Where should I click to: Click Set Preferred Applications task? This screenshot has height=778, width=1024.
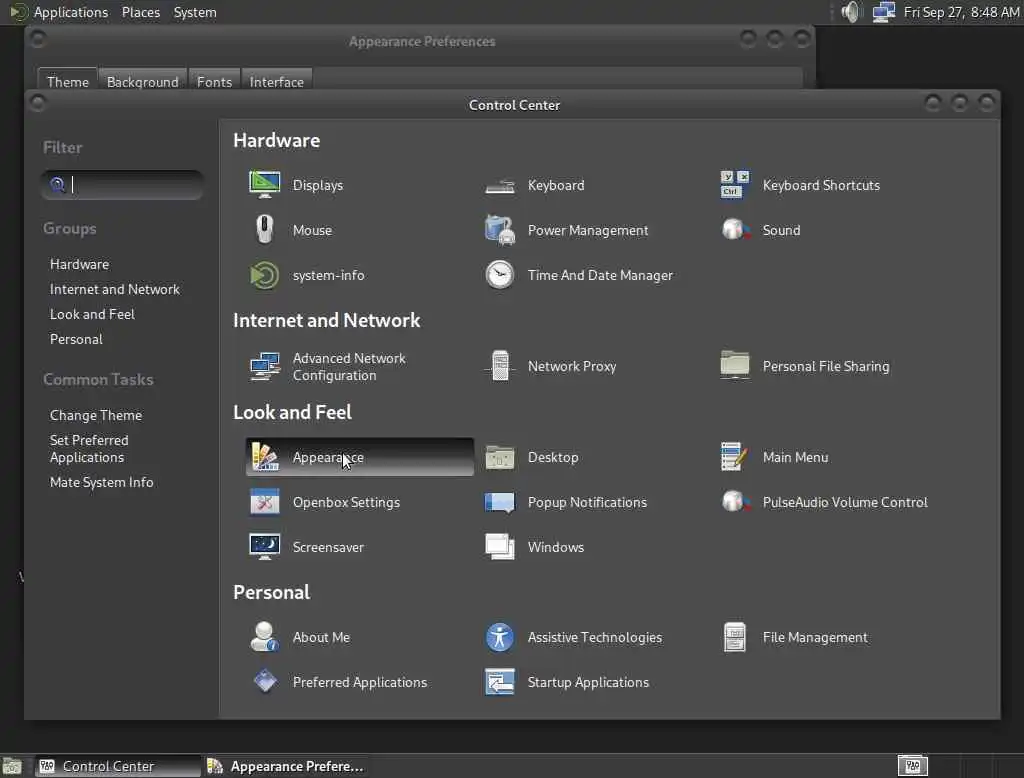tap(89, 448)
